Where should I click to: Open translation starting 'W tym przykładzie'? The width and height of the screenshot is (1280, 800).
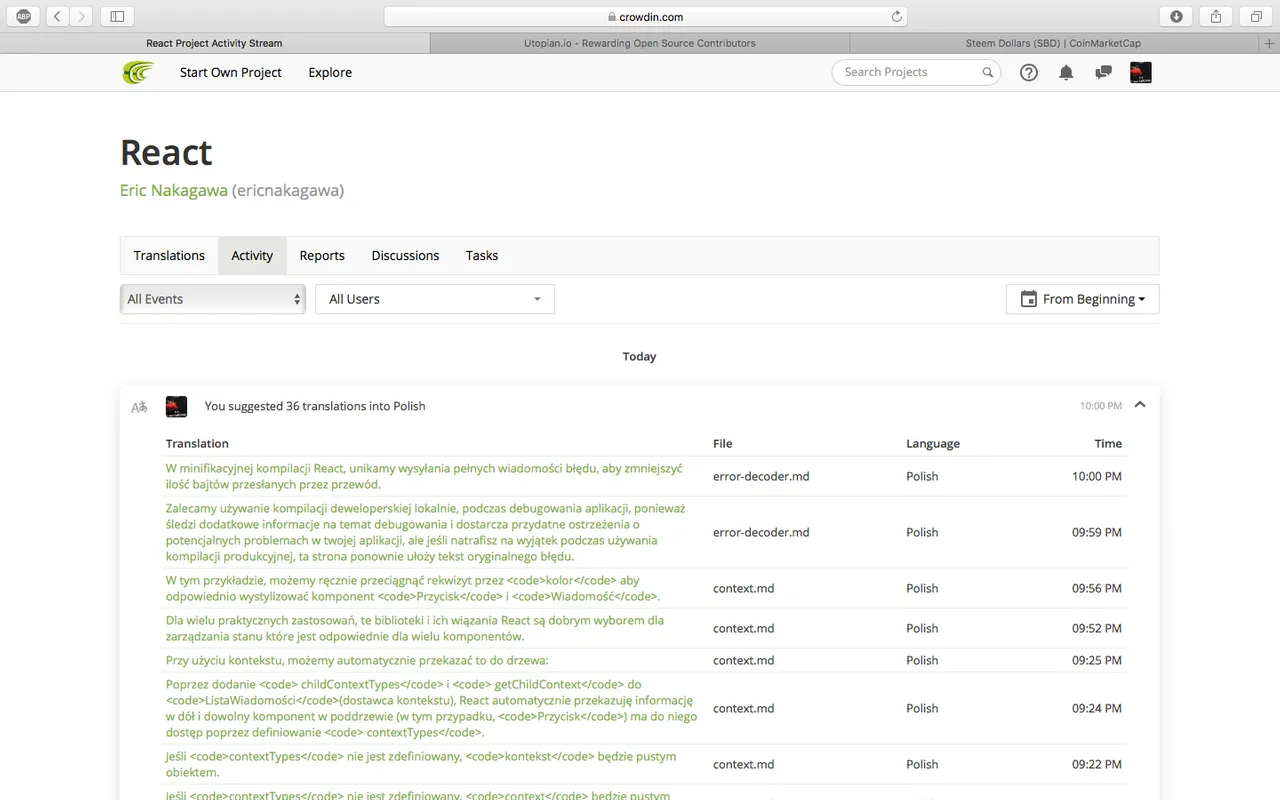coord(413,588)
